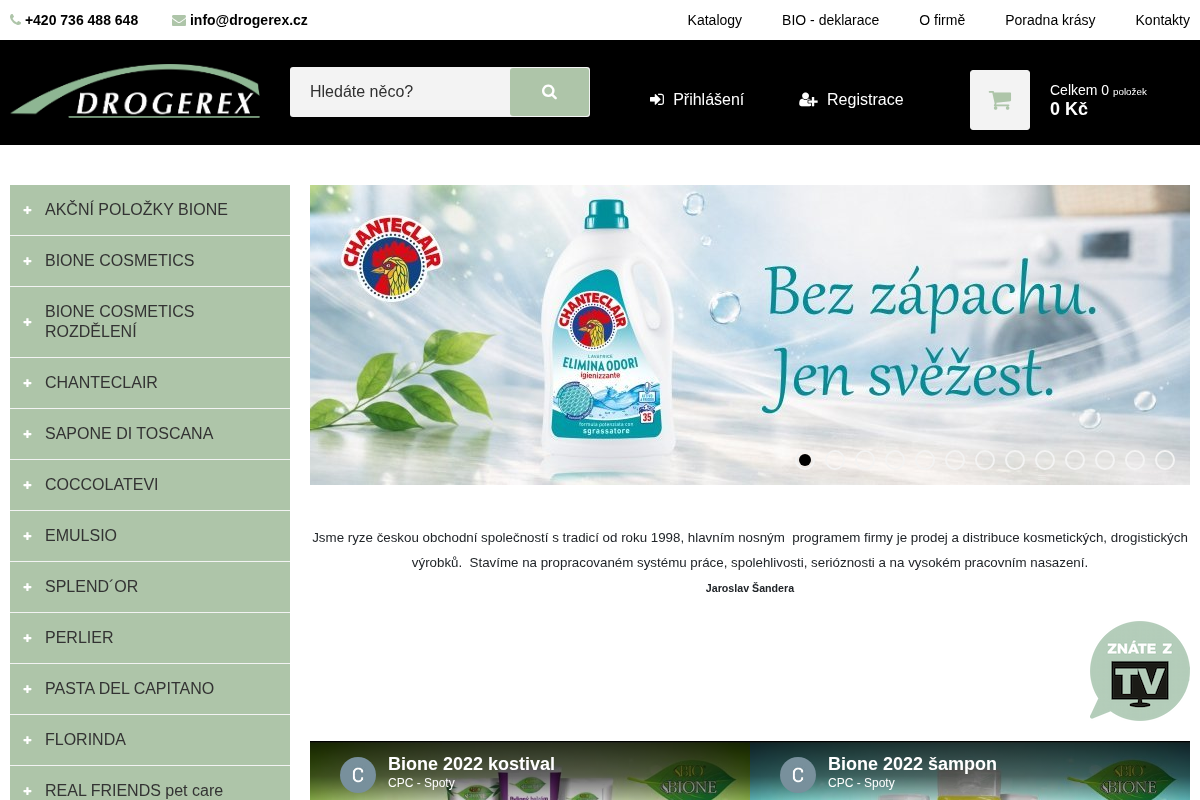Open the CHANTECLAIR category label

click(101, 383)
